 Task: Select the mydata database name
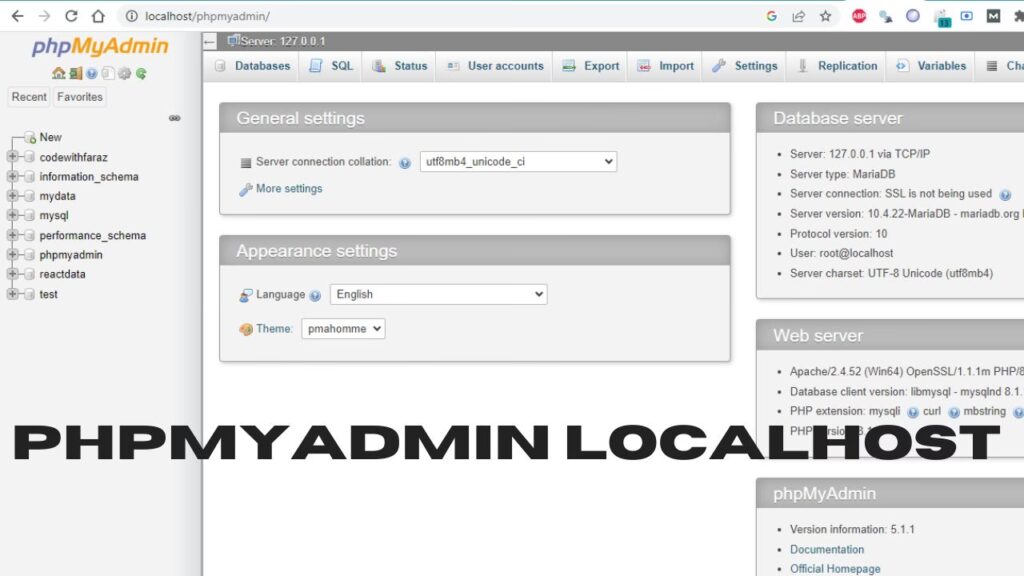[57, 196]
